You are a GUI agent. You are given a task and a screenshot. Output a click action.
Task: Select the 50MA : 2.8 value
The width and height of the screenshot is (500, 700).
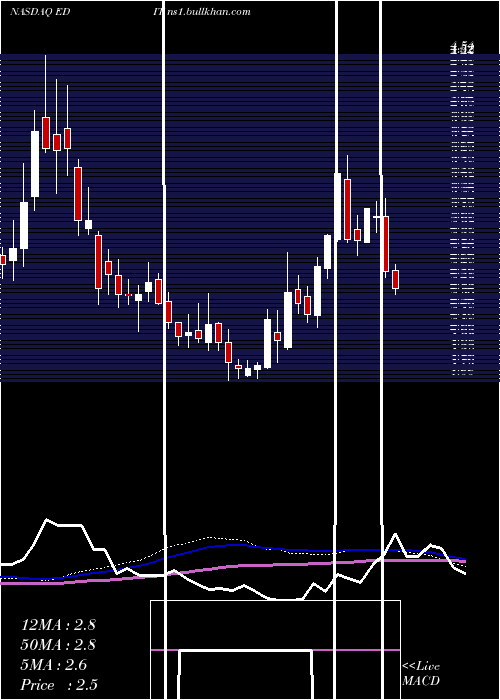click(58, 645)
